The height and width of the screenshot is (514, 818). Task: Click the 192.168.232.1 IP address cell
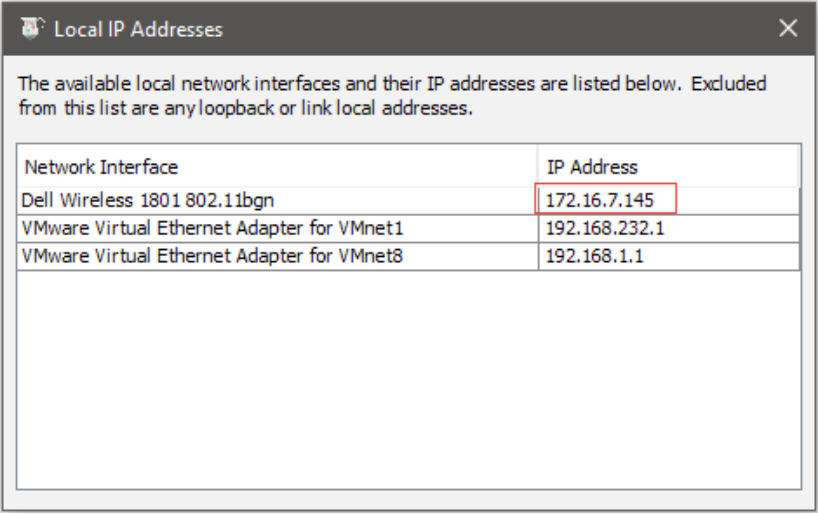coord(605,228)
